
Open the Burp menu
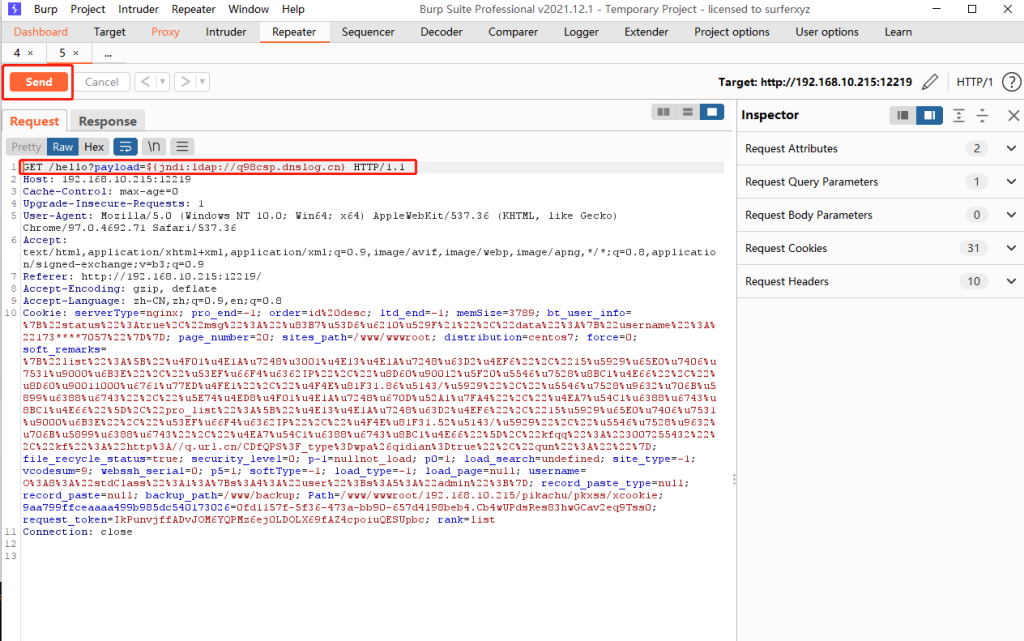point(46,9)
